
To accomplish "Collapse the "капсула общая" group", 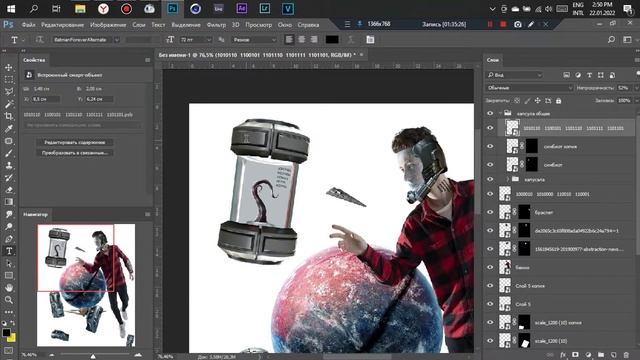I will pos(500,113).
